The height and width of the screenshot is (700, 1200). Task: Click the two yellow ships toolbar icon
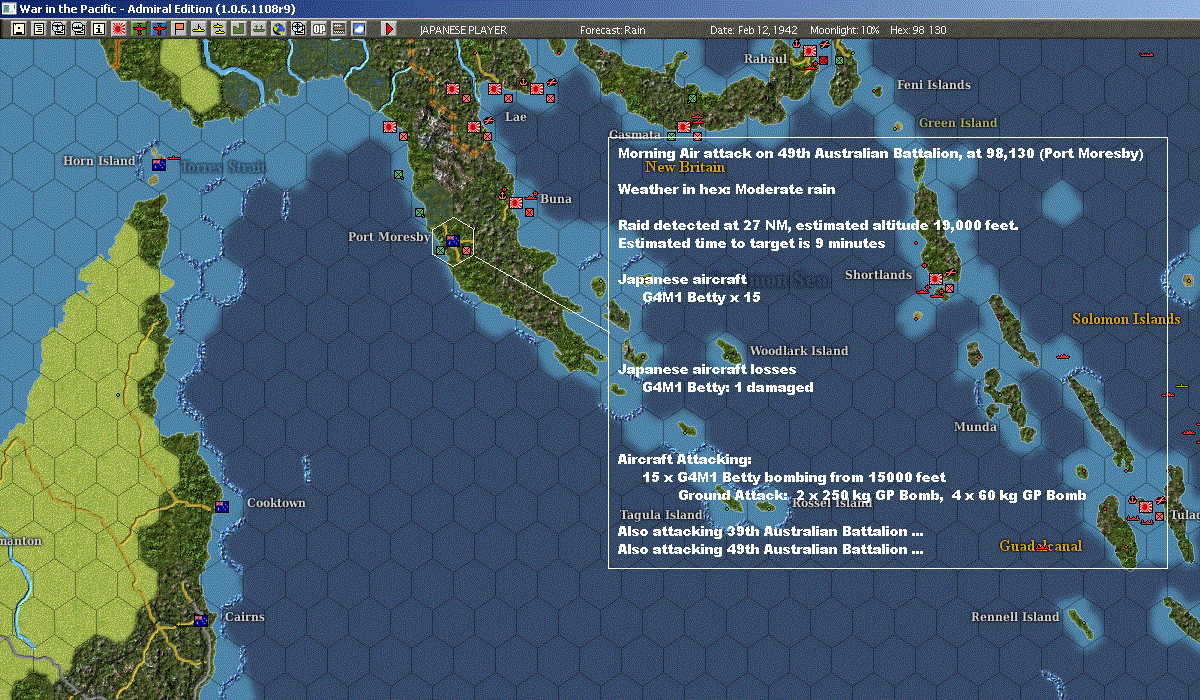219,29
